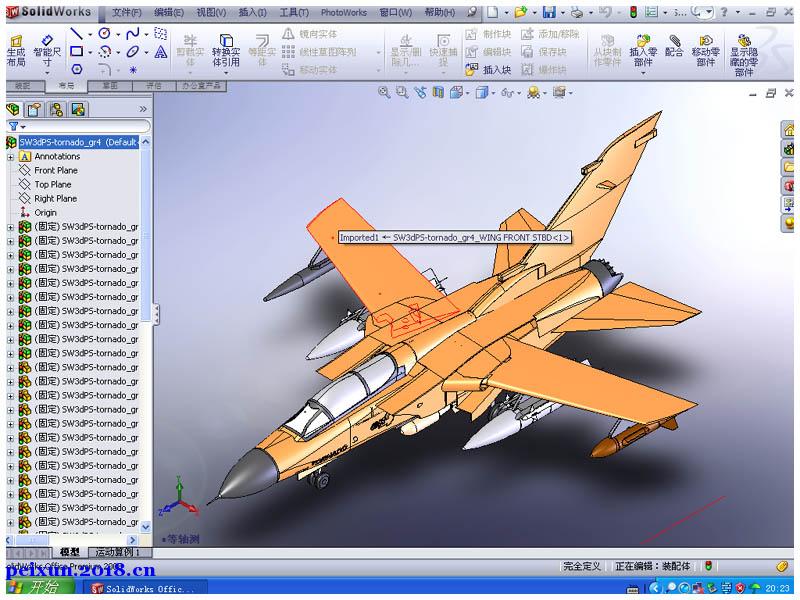Select SW3dPS-tornado_gr4 root assembly node

[x=78, y=142]
